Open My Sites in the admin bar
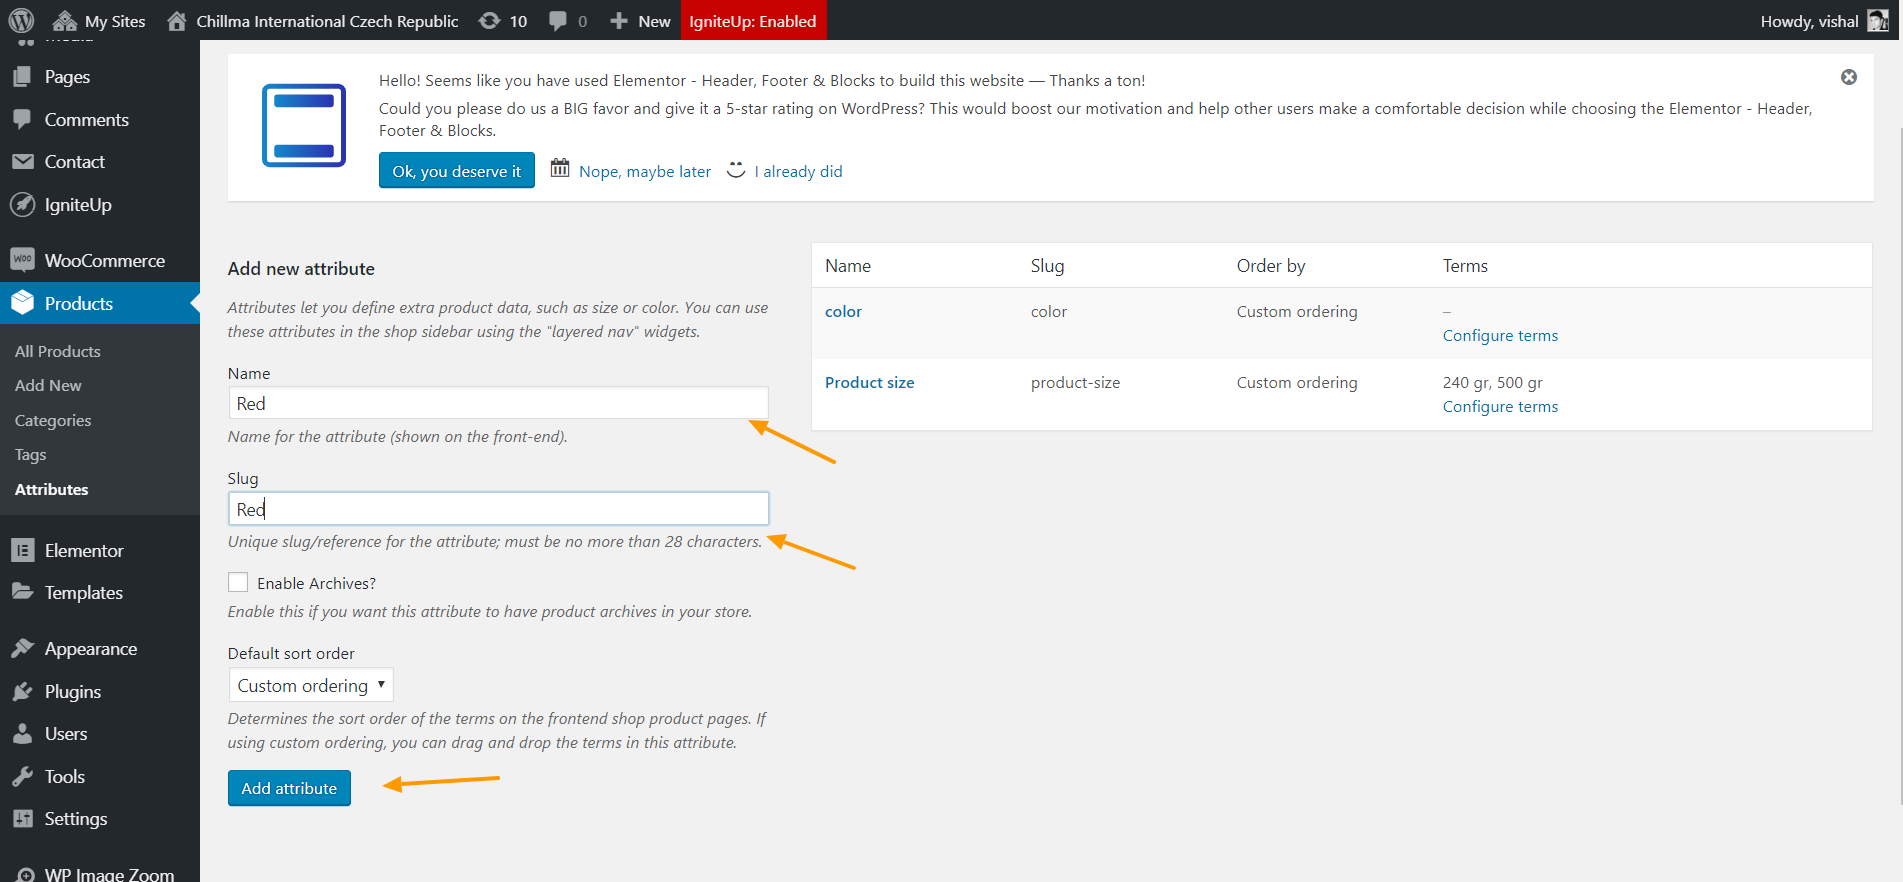 click(99, 21)
